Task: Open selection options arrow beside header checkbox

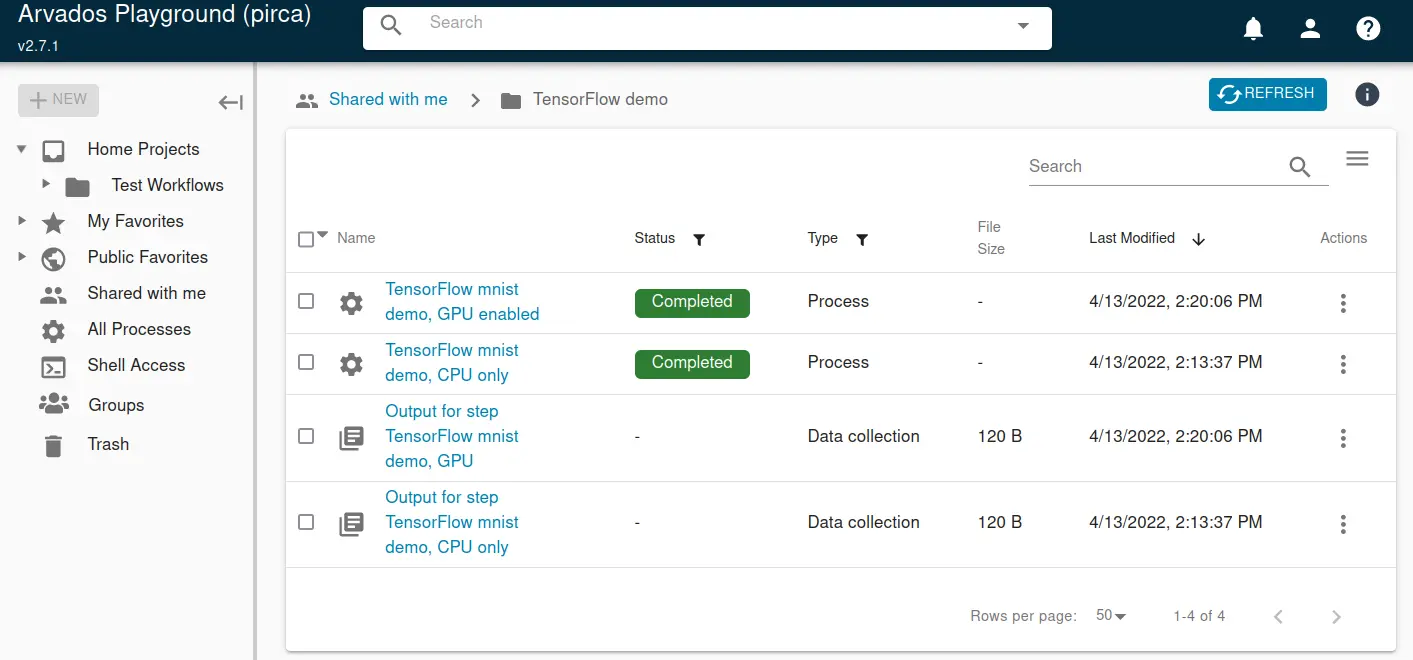Action: click(x=322, y=236)
